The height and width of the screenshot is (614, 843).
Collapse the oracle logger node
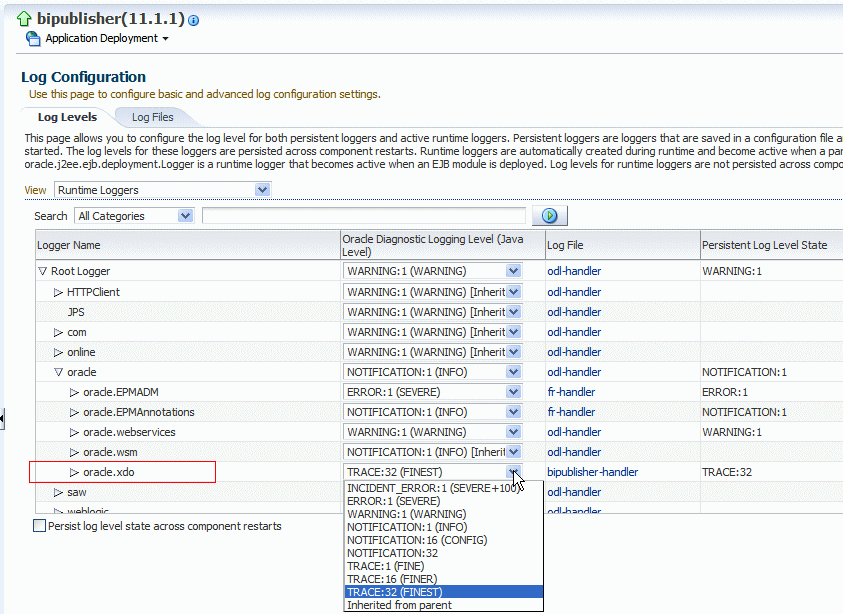point(58,372)
